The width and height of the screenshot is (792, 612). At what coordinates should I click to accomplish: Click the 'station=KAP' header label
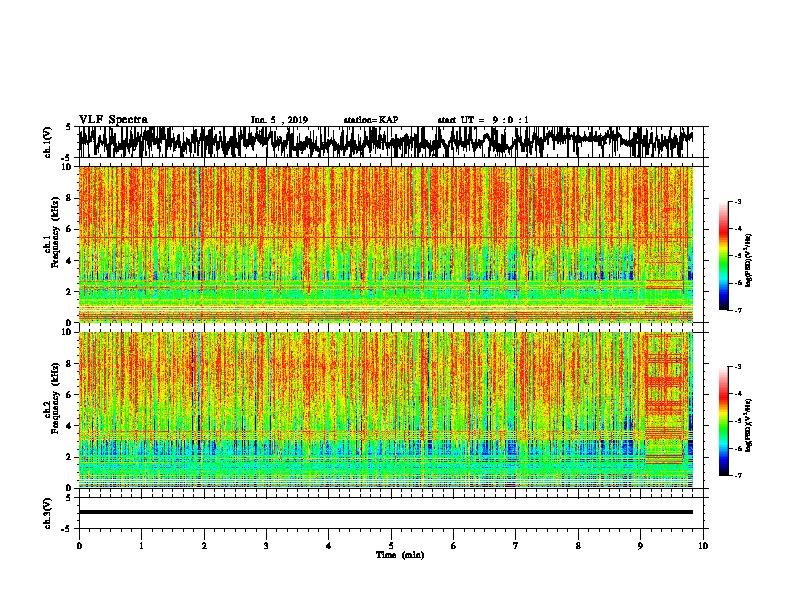(x=371, y=120)
